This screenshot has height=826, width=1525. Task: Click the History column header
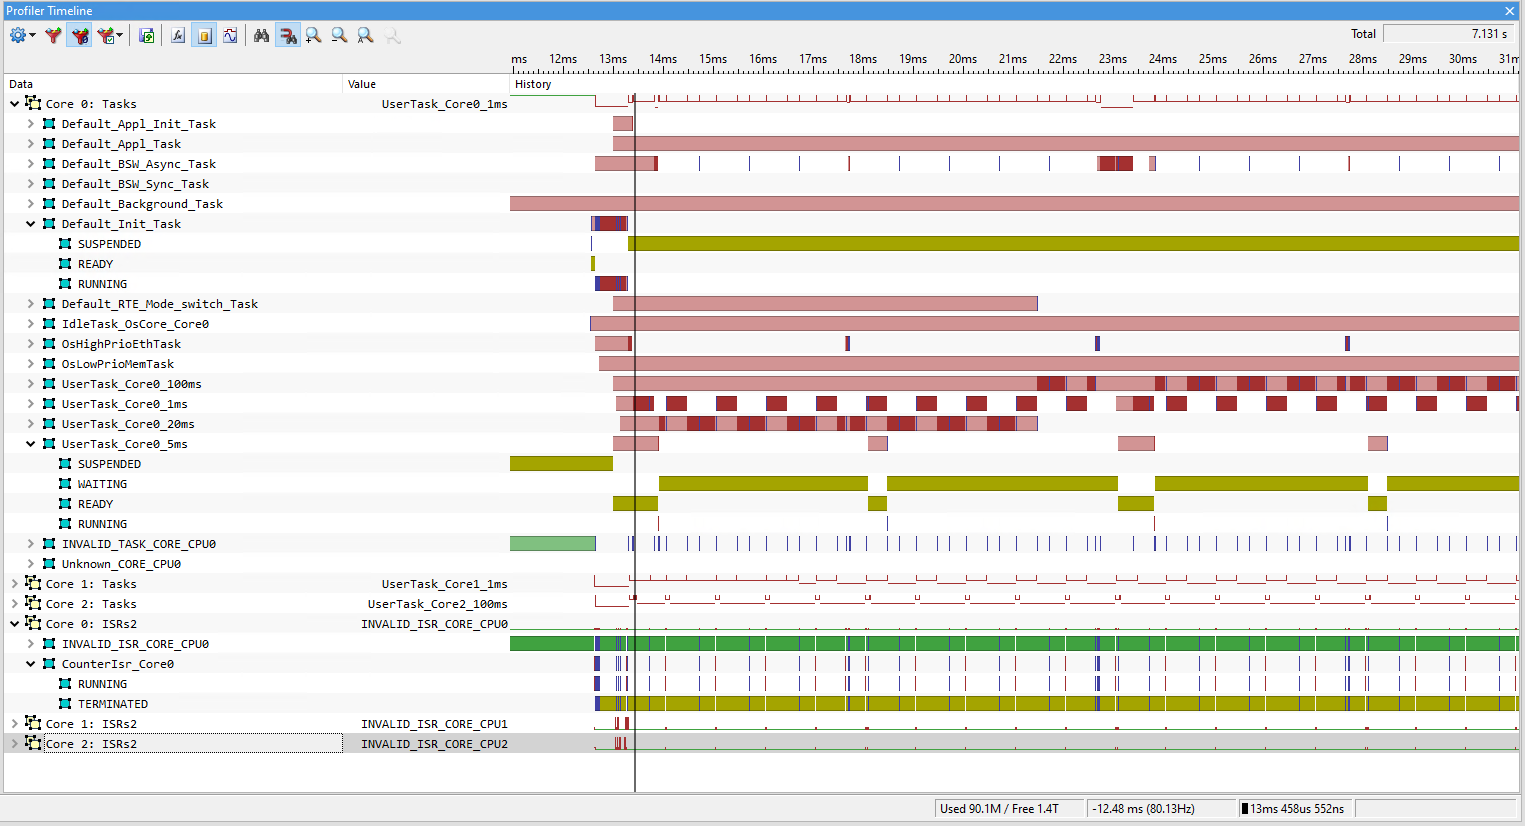tap(533, 84)
